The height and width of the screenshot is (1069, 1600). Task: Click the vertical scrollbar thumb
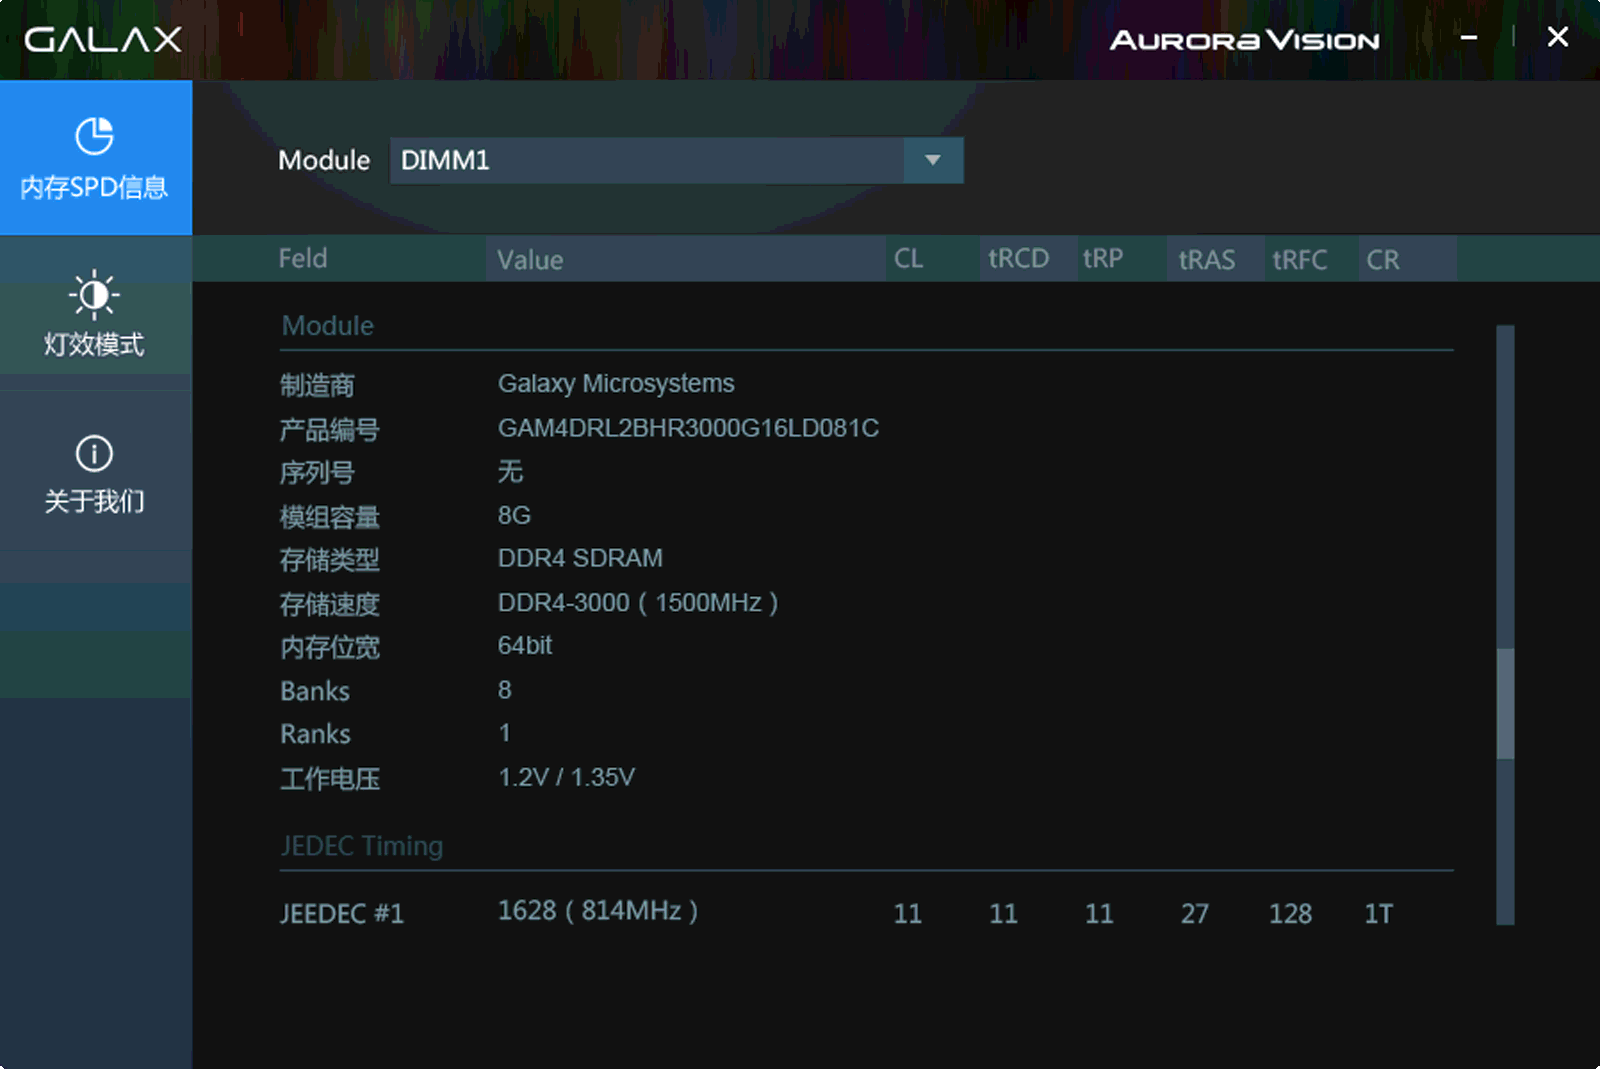1505,703
